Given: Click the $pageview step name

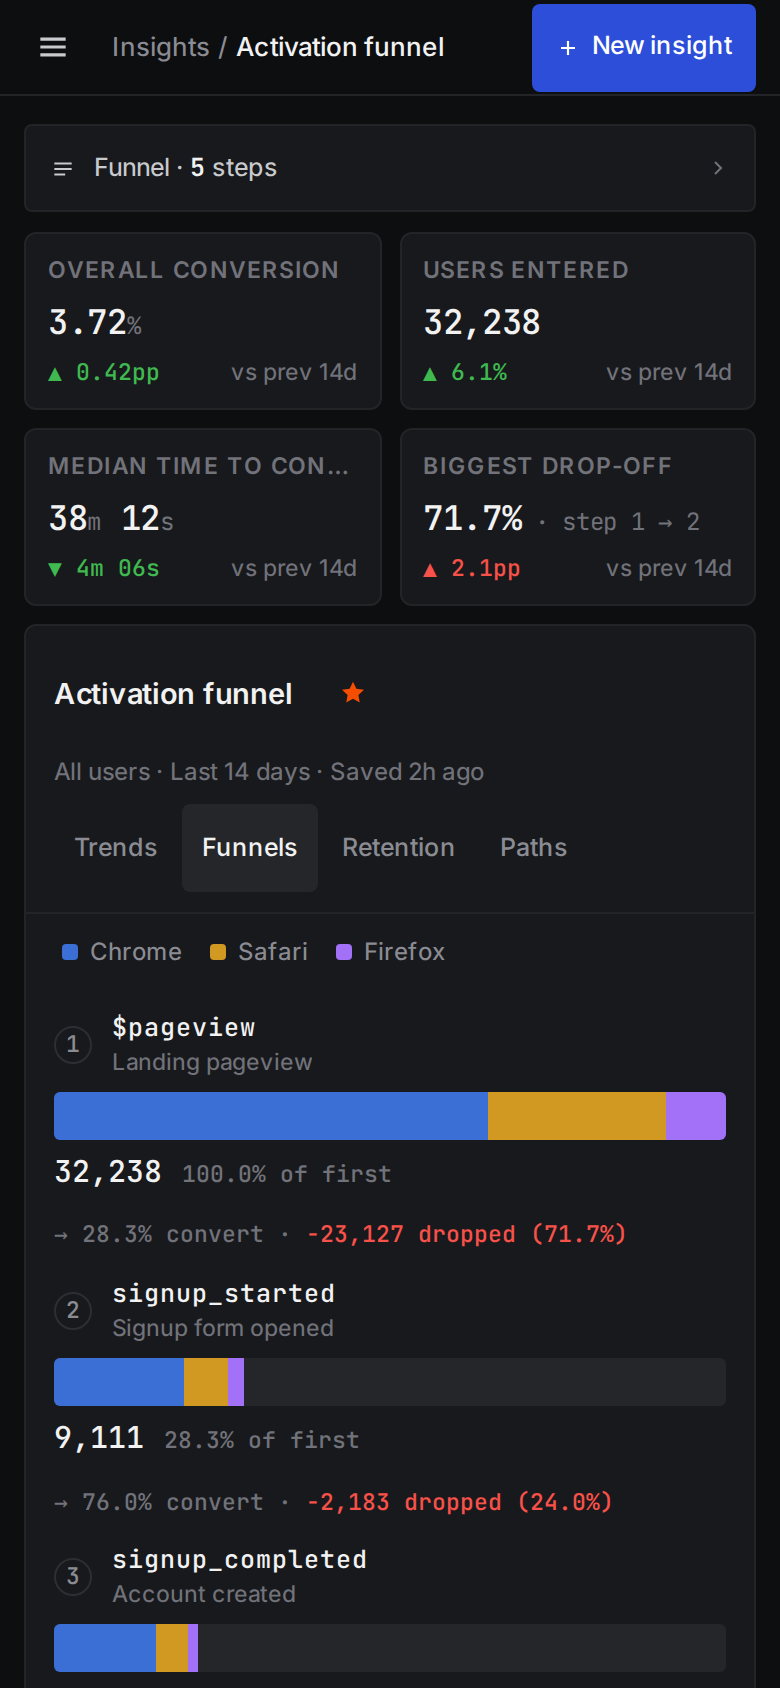Looking at the screenshot, I should 184,1028.
